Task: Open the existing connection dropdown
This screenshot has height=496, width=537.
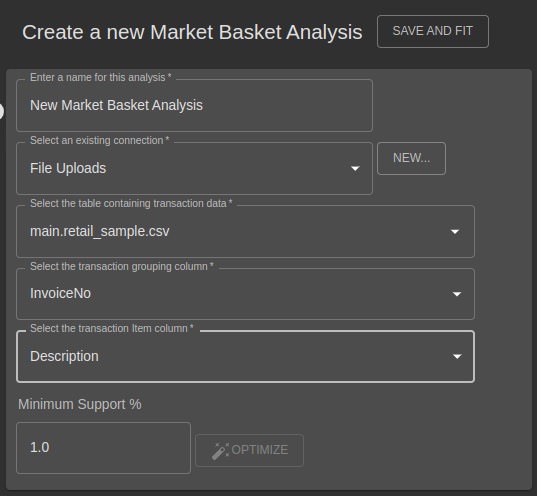Action: coord(194,169)
